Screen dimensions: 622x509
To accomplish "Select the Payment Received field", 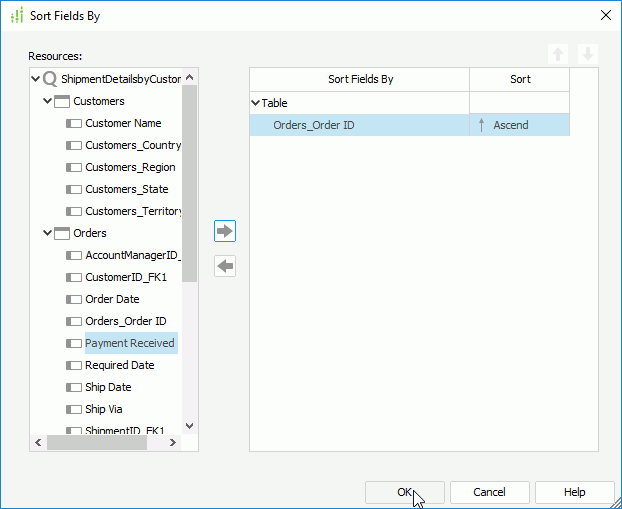I will pos(129,343).
